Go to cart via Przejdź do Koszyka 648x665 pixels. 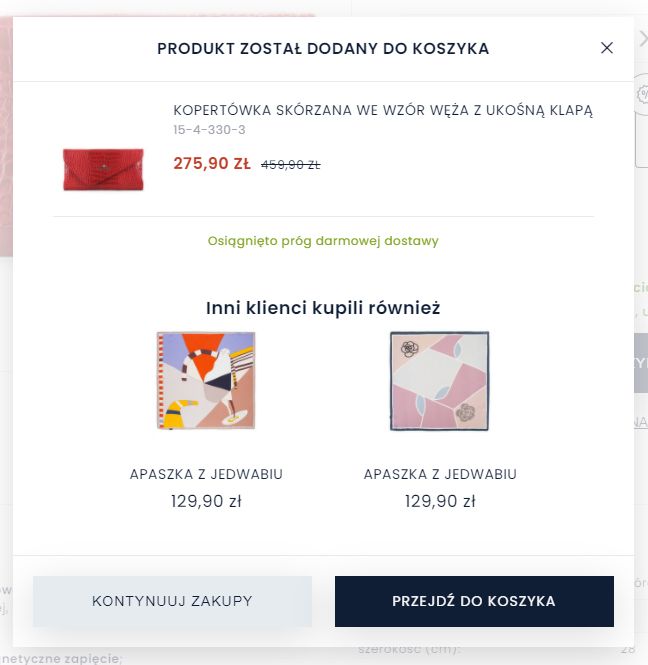coord(474,601)
